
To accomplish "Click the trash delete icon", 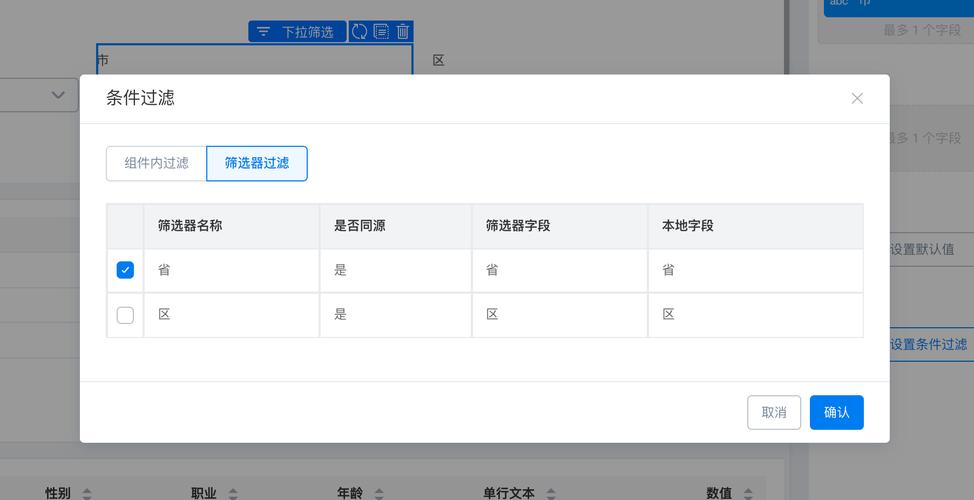I will (402, 32).
